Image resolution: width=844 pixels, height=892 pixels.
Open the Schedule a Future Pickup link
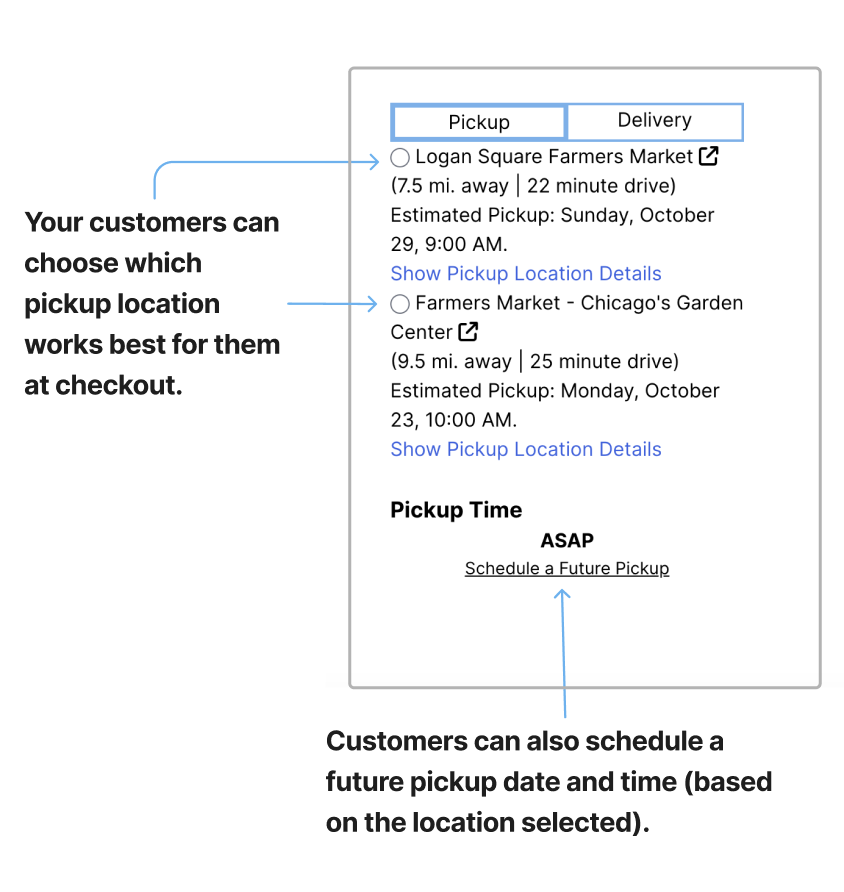click(567, 569)
